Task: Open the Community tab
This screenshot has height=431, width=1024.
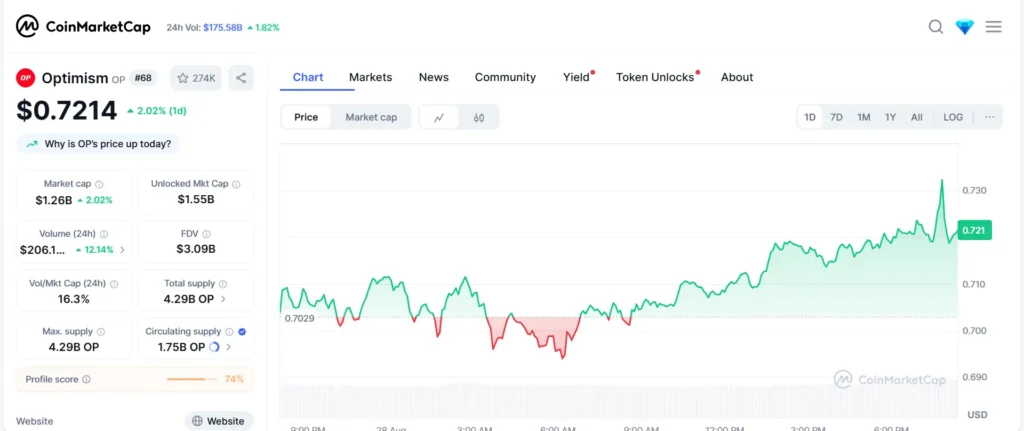Action: click(505, 77)
